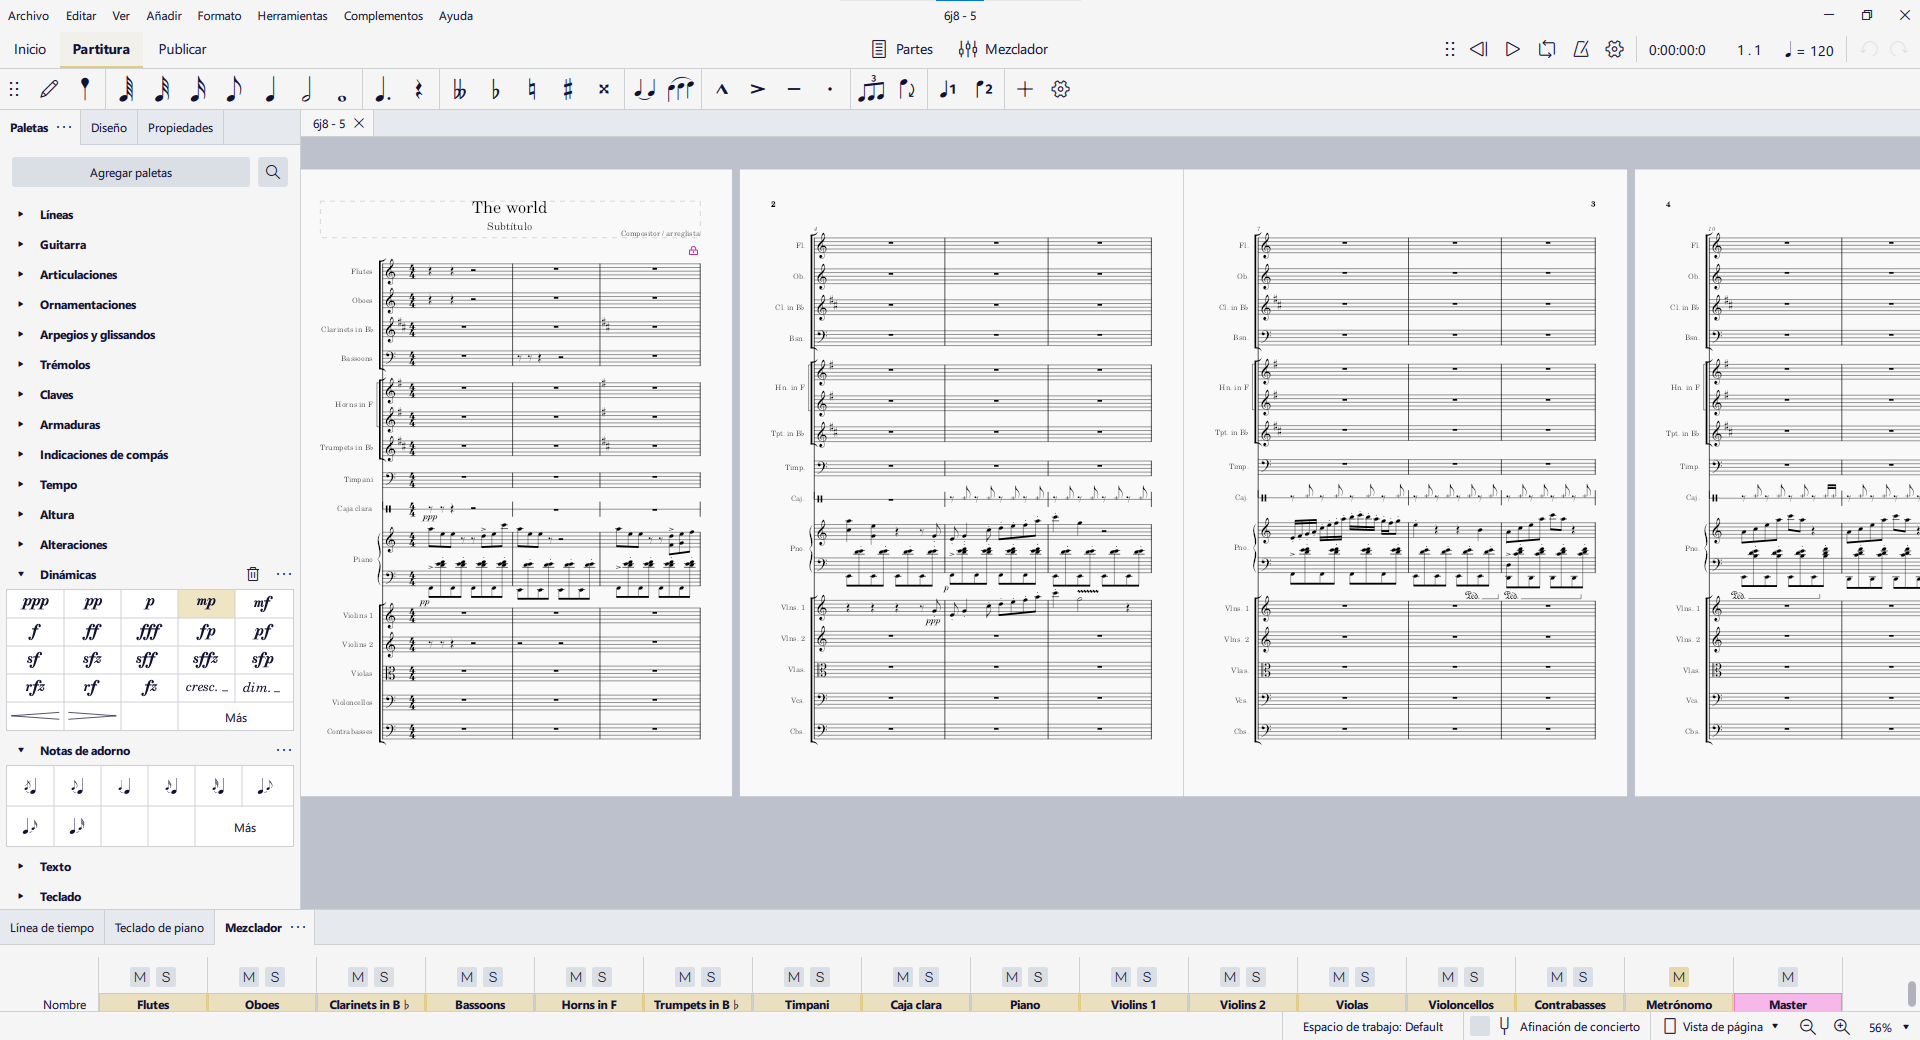1920x1040 pixels.
Task: Select the 16th note duration
Action: (x=198, y=89)
